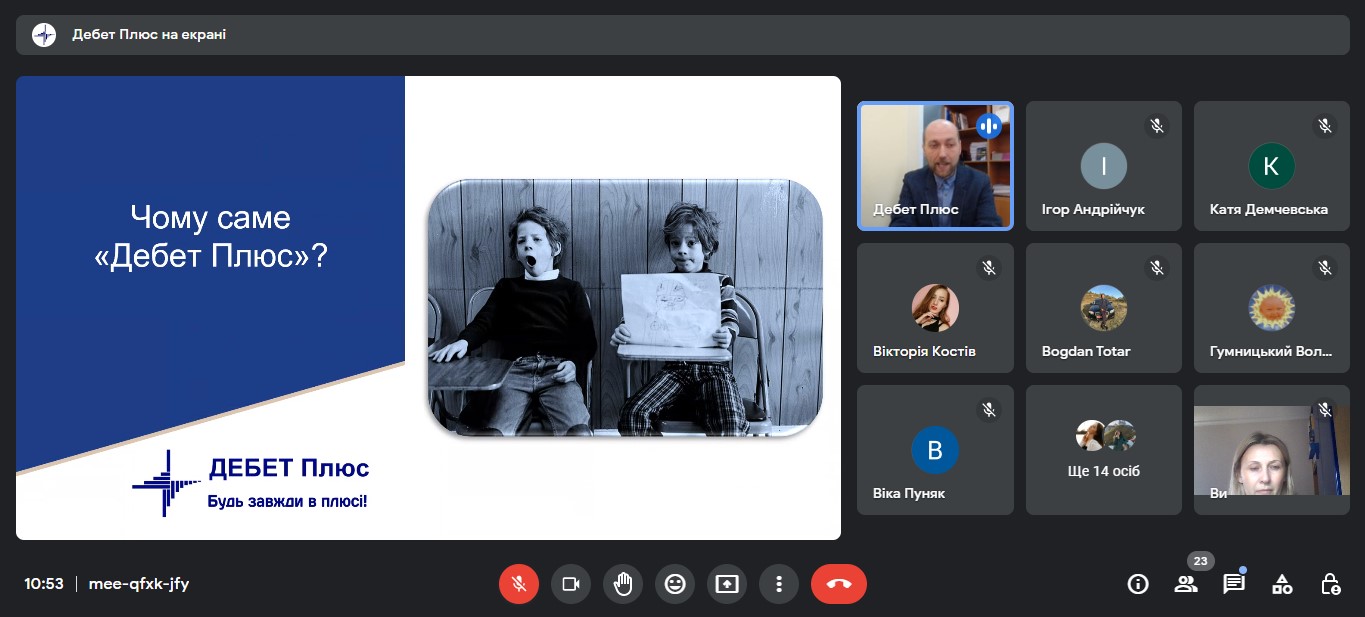
Task: Click the meeting code mee-qfxk-jfy
Action: (x=139, y=584)
